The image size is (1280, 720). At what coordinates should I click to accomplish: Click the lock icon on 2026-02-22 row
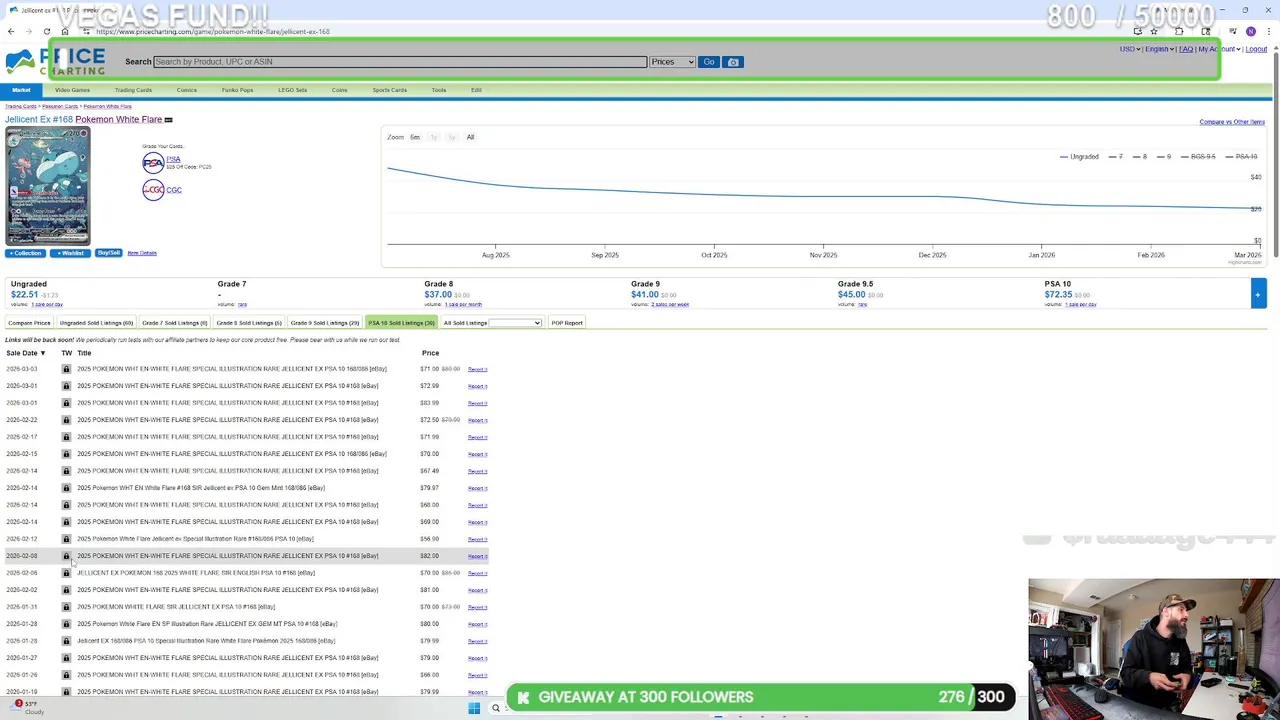pyautogui.click(x=66, y=420)
